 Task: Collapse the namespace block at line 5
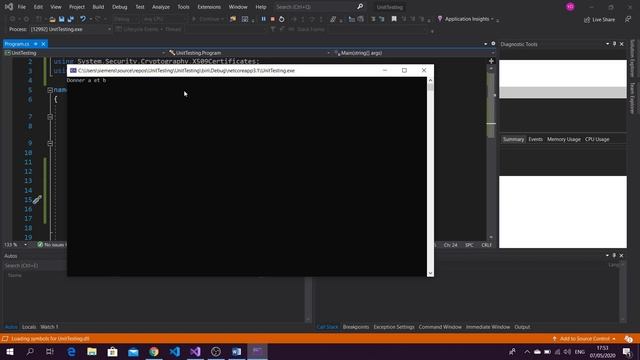(x=50, y=90)
